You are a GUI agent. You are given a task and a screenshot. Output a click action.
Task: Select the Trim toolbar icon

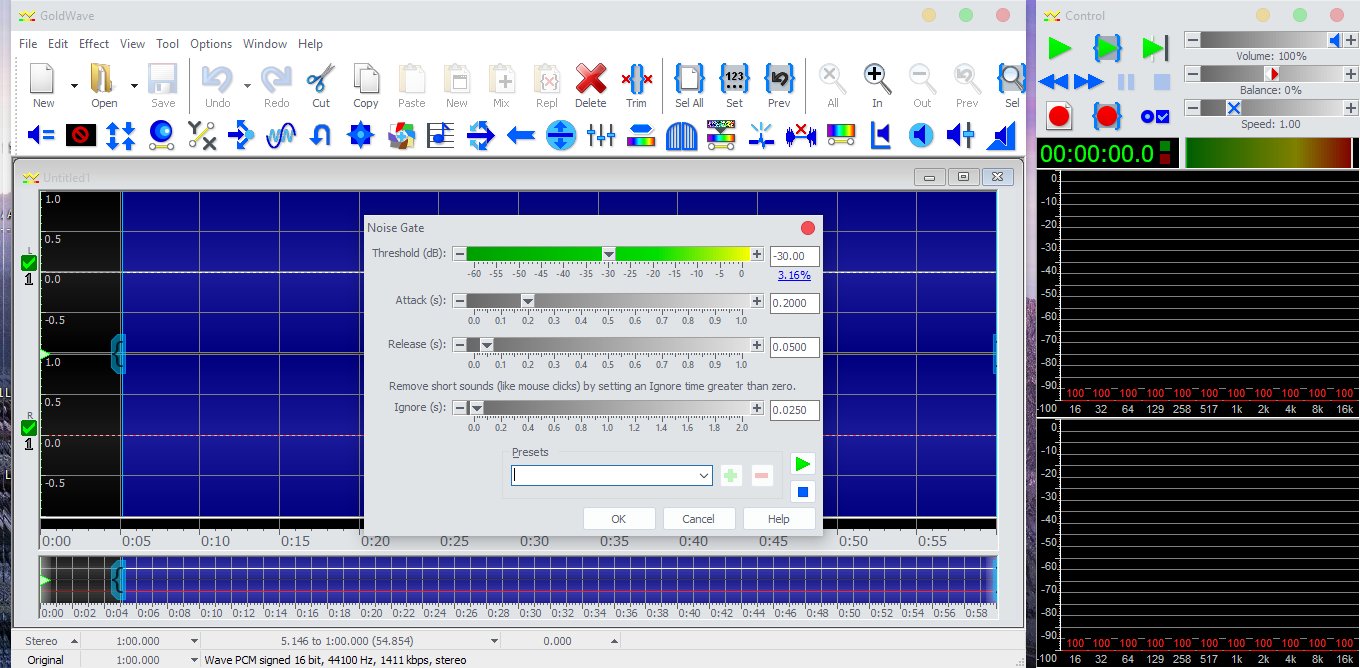[636, 86]
